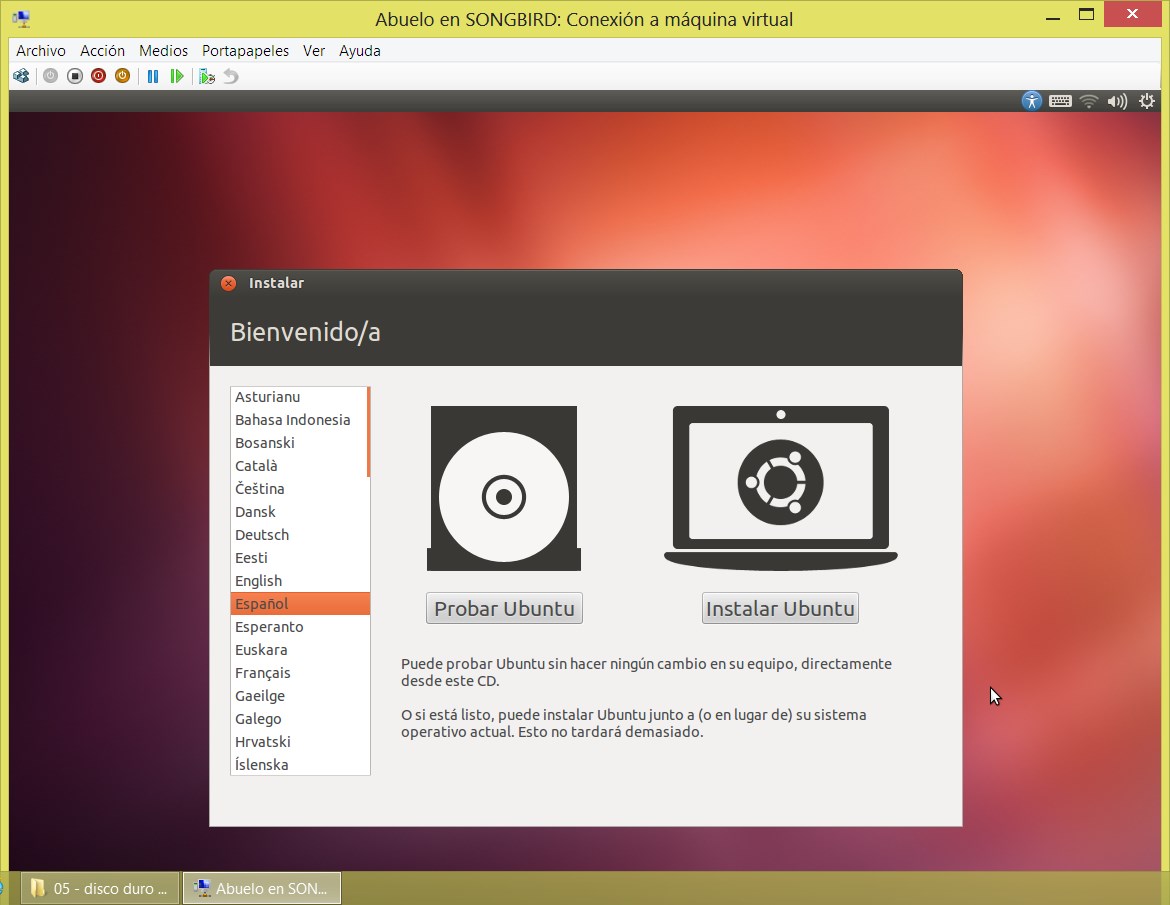Click the Probar Ubuntu button

504,608
